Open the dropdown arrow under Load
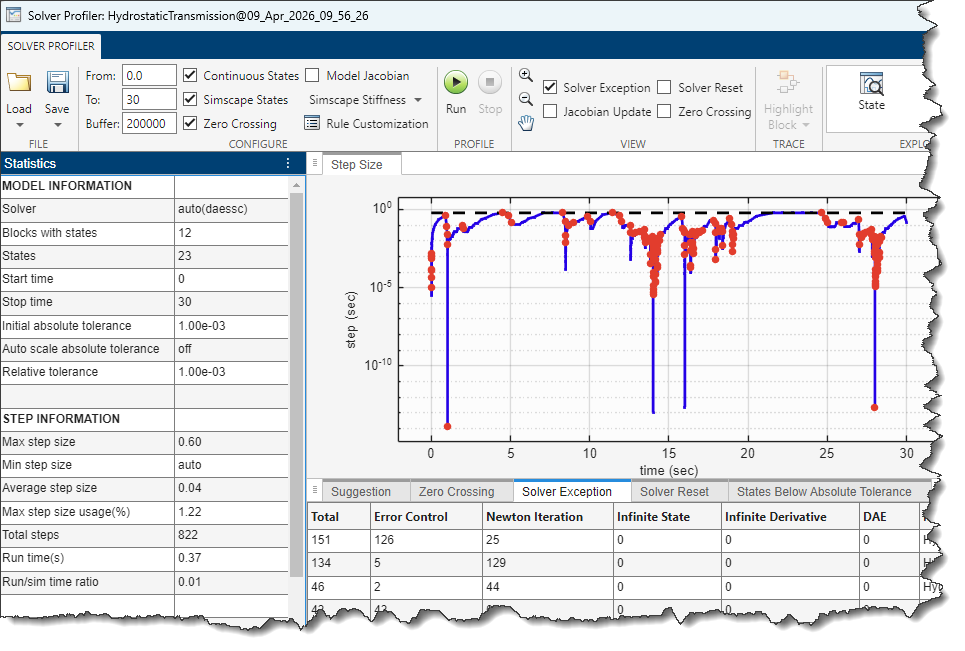Viewport: 965px width, 651px height. pyautogui.click(x=19, y=126)
